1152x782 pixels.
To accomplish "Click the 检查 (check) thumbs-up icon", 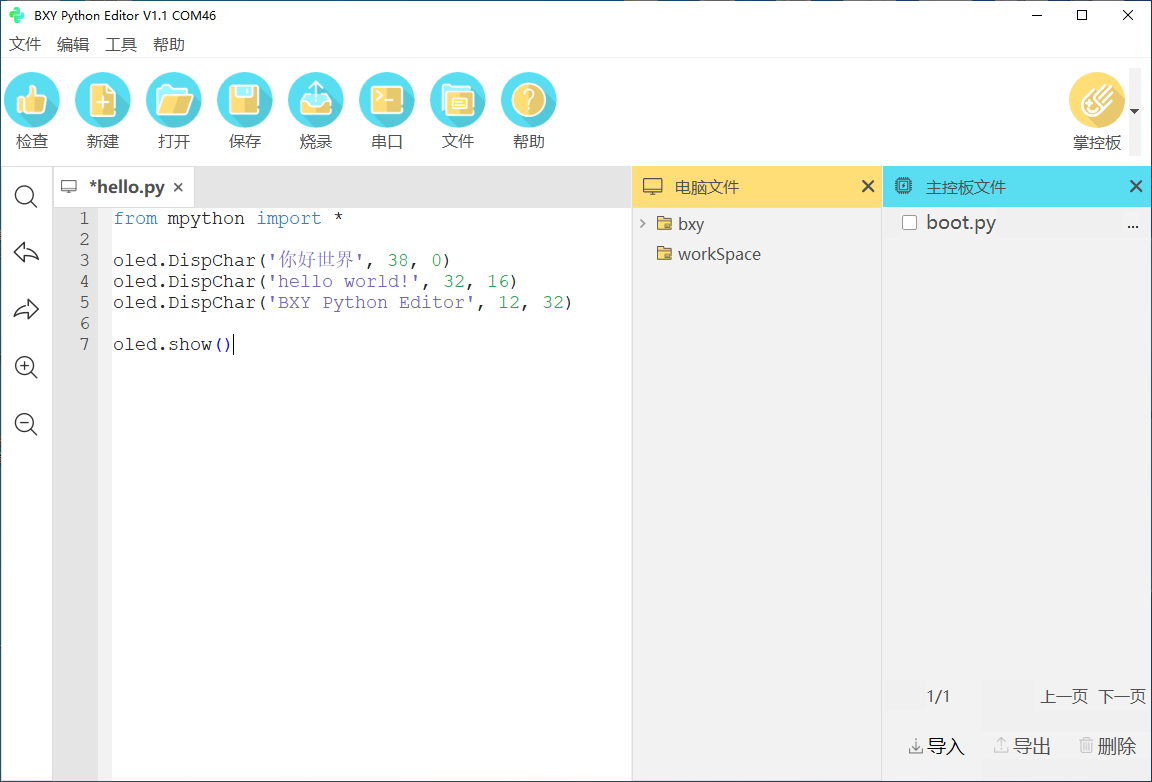I will [32, 100].
